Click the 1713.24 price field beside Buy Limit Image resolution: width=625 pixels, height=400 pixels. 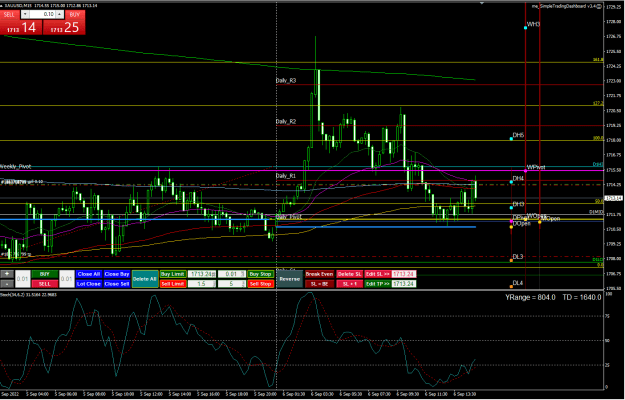tap(202, 274)
